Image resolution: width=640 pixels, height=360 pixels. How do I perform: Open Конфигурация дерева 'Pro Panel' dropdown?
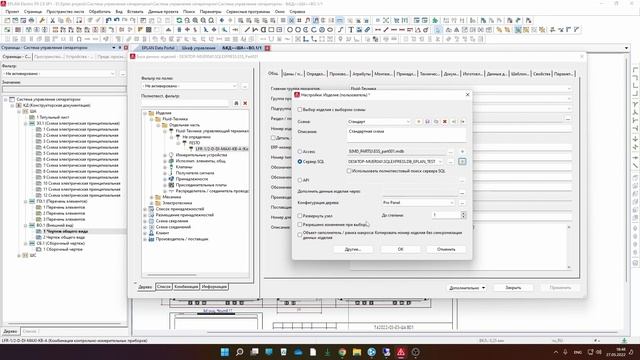coord(418,202)
